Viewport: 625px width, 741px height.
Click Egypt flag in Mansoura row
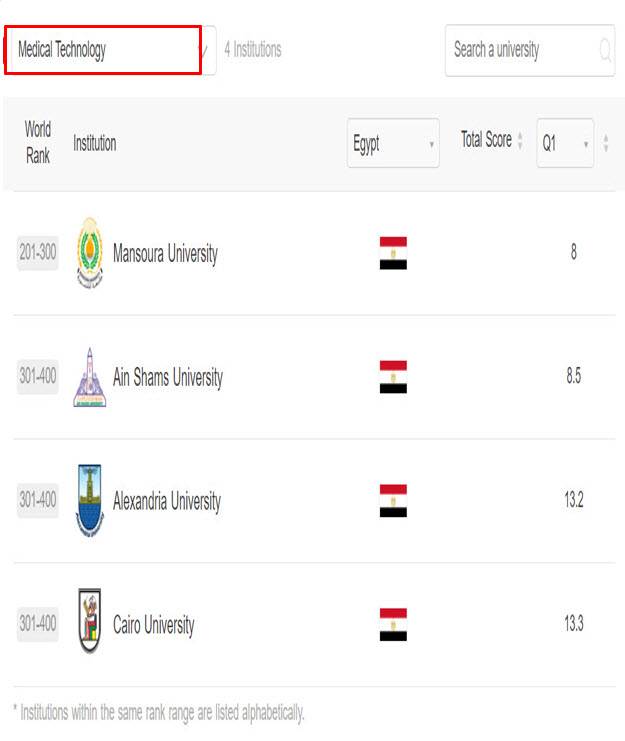point(393,253)
